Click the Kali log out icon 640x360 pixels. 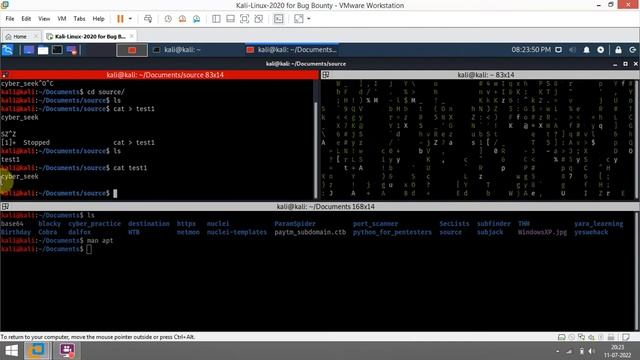click(x=633, y=50)
